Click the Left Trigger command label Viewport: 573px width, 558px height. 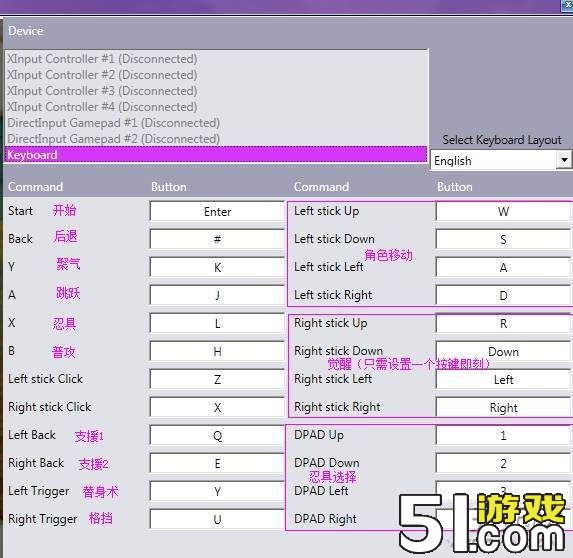point(39,491)
